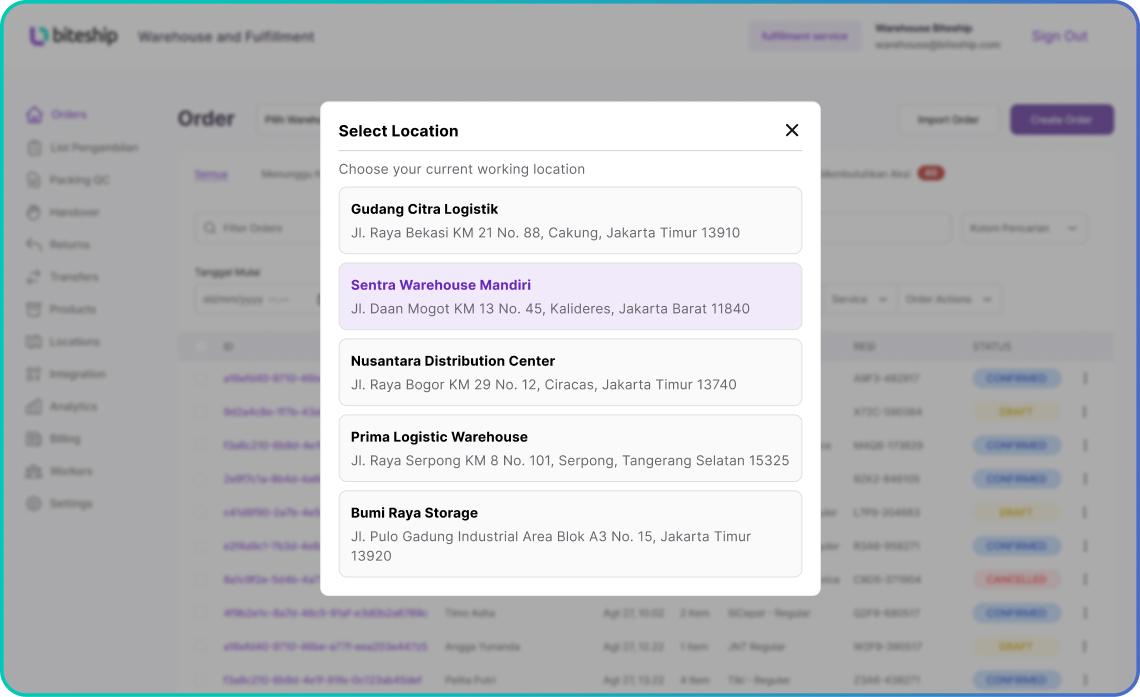The image size is (1140, 697).
Task: Expand the Order Actions dropdown
Action: click(948, 298)
